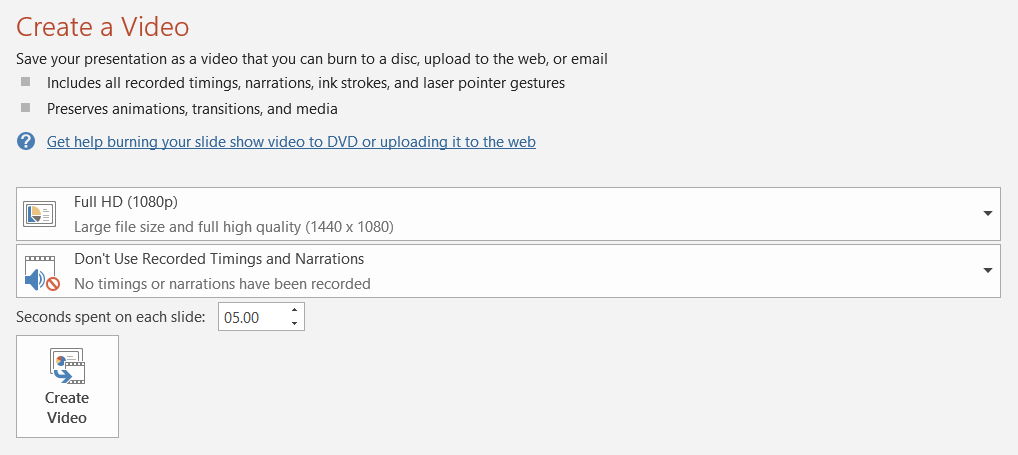The width and height of the screenshot is (1018, 455).
Task: Click the Create Video button label
Action: 67,408
